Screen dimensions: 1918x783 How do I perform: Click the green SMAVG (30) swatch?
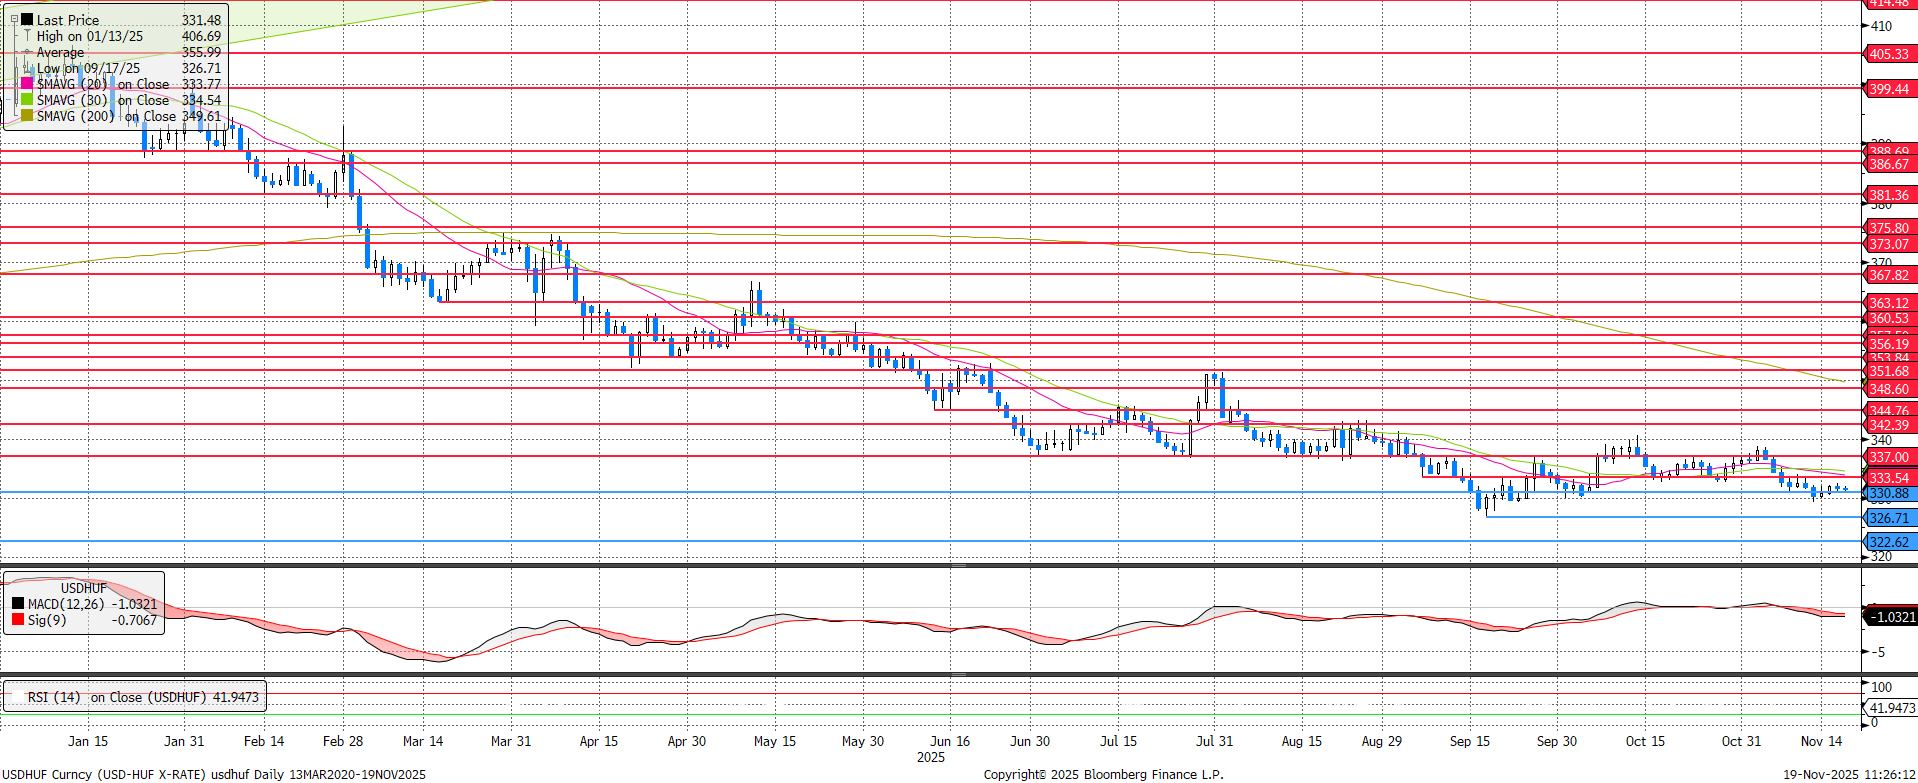pyautogui.click(x=27, y=100)
